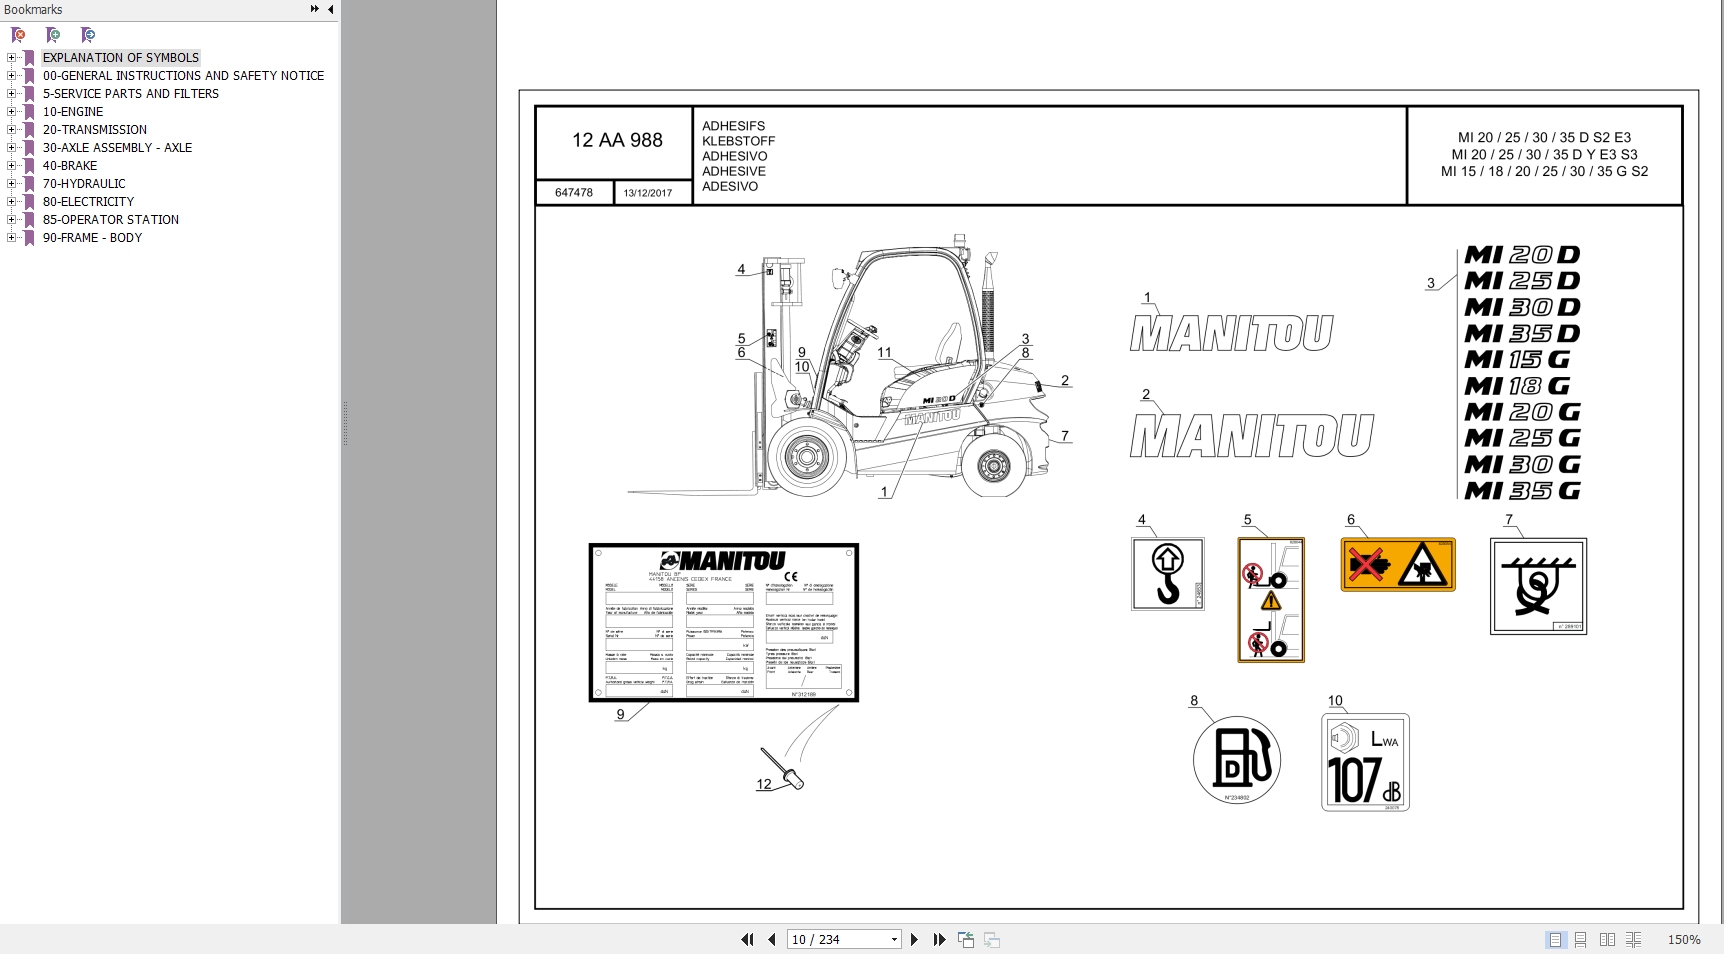Click the rivet illustration item 12

[781, 767]
